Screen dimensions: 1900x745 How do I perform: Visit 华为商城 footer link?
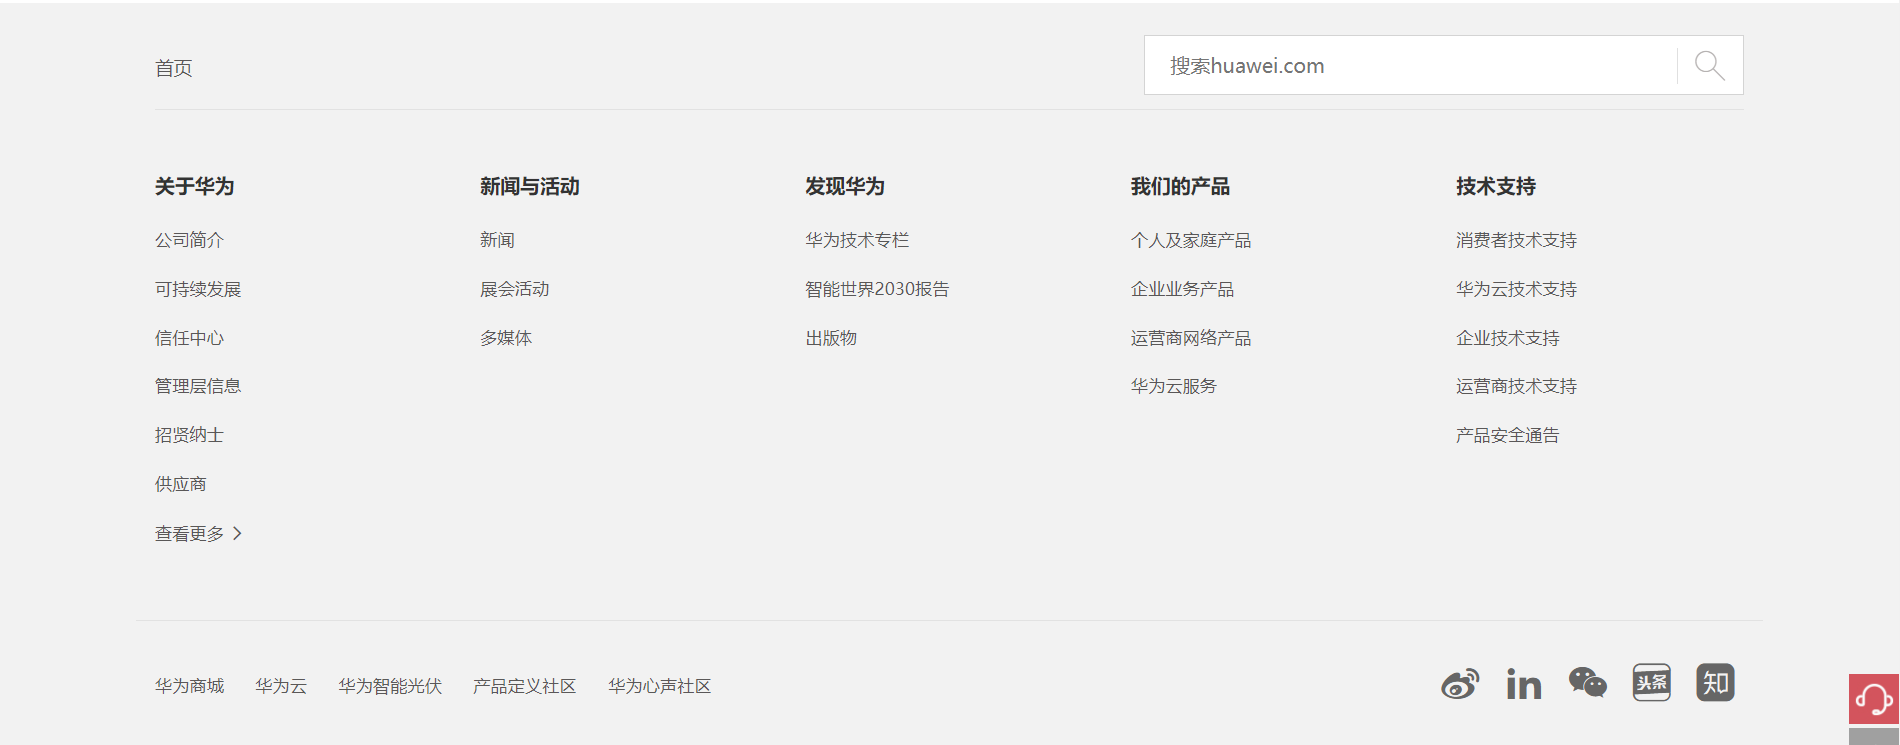(189, 686)
